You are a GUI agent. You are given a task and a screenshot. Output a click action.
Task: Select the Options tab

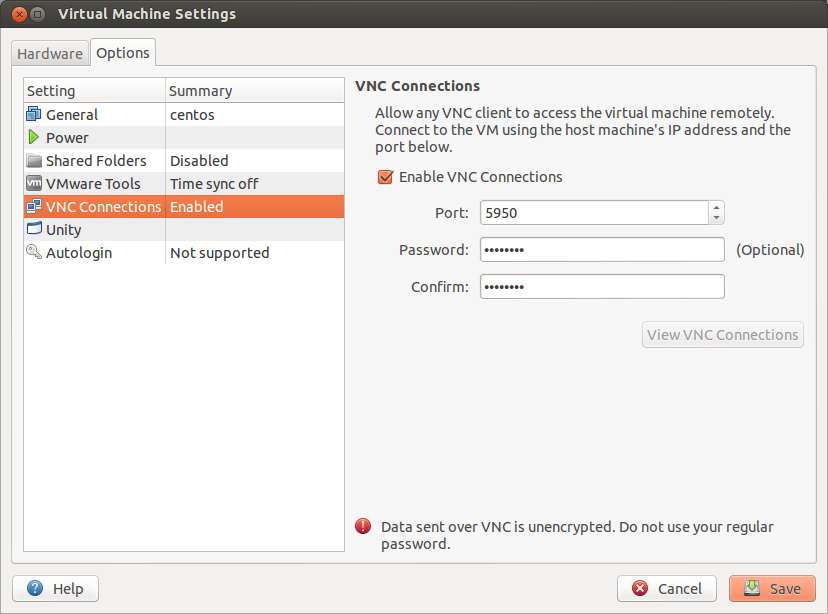pyautogui.click(x=123, y=53)
